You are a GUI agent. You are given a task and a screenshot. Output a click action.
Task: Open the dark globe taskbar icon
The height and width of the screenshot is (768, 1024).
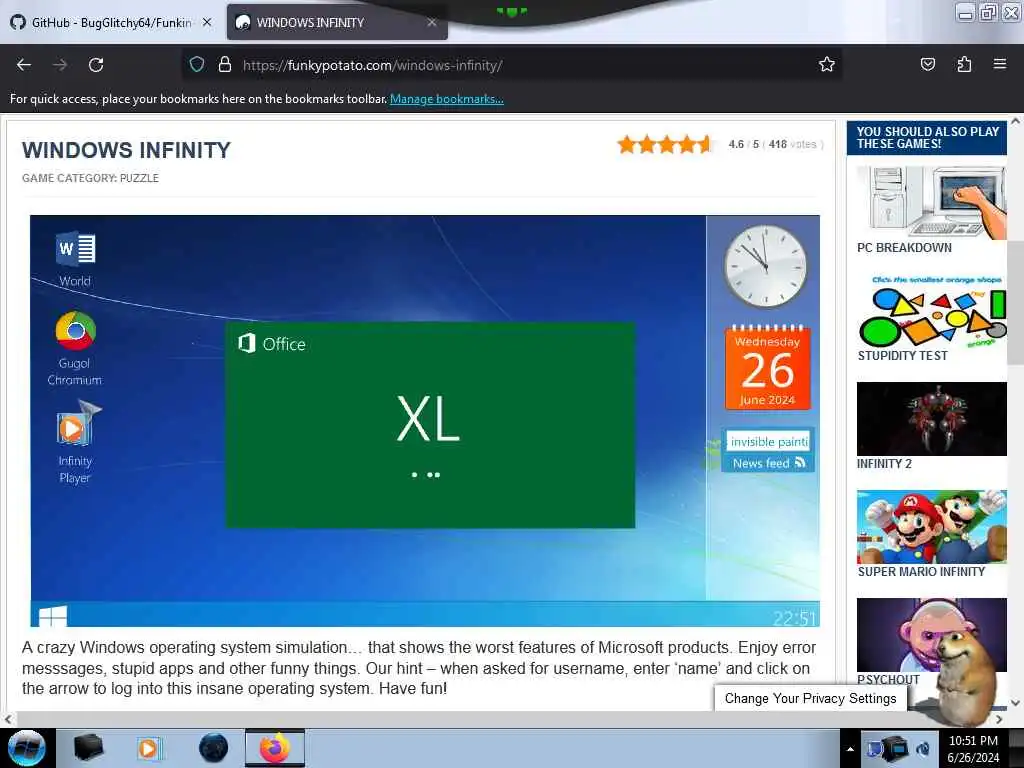pyautogui.click(x=214, y=748)
